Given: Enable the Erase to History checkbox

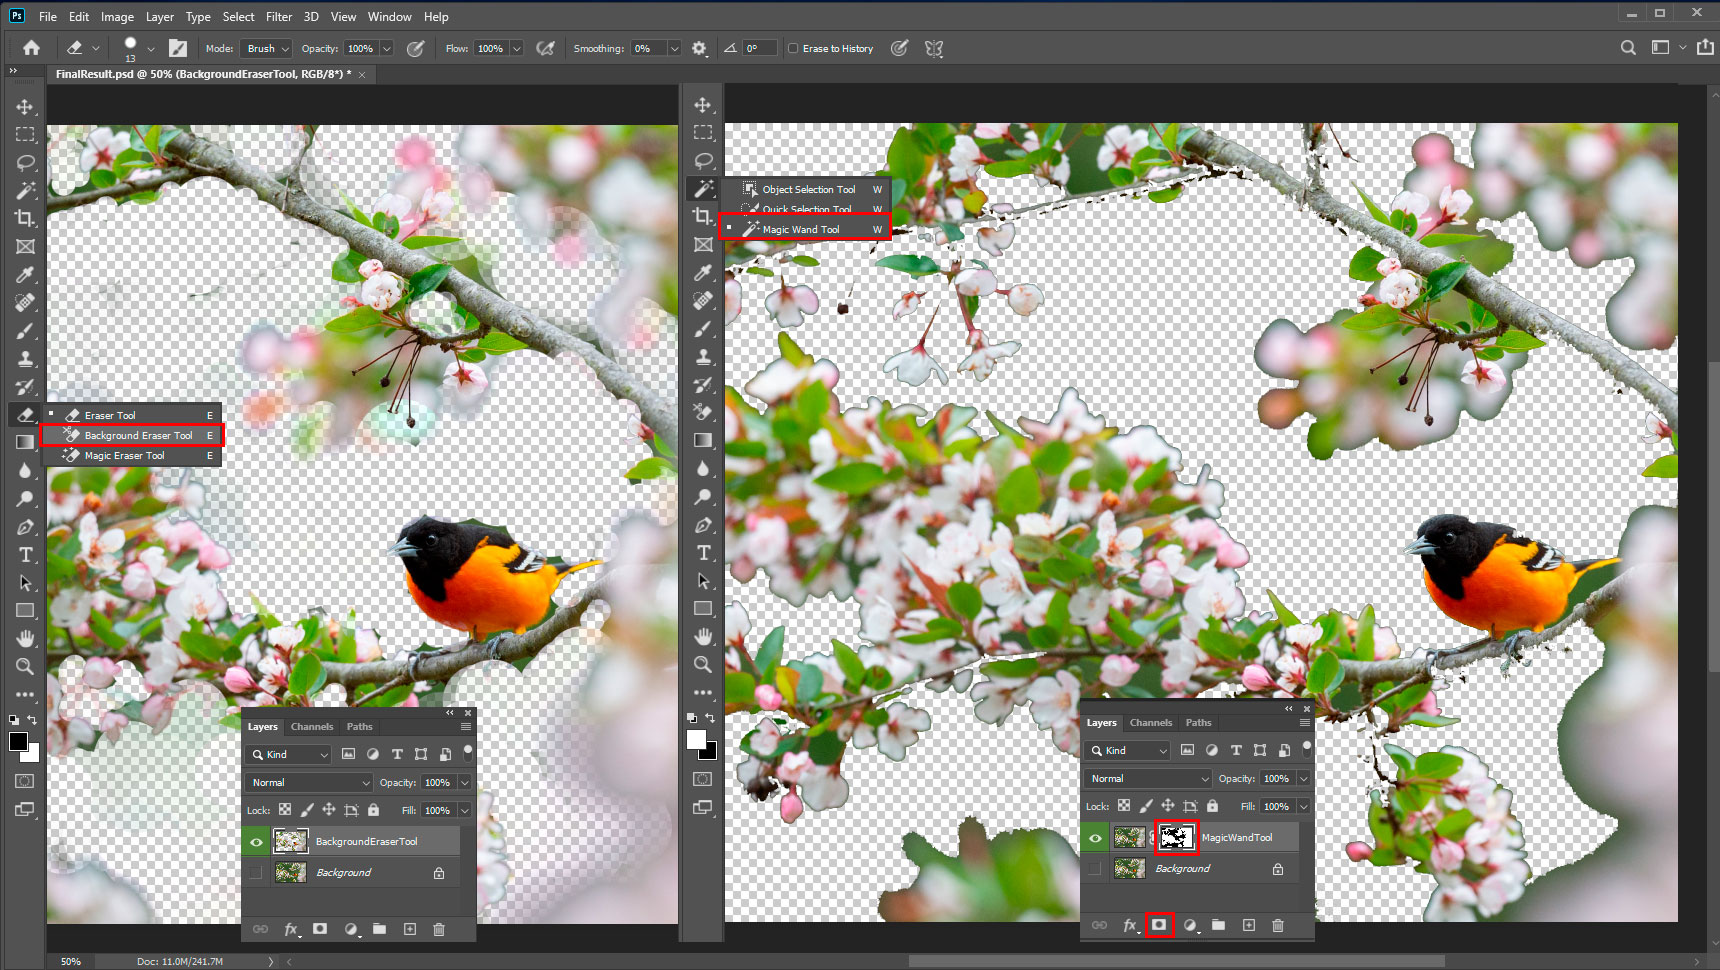Looking at the screenshot, I should click(x=793, y=48).
